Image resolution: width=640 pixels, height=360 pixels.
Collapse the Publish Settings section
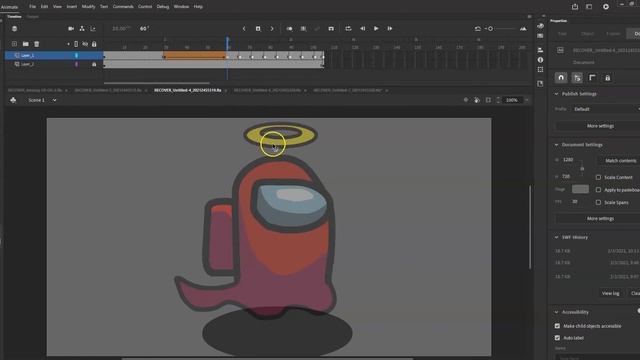[556, 94]
